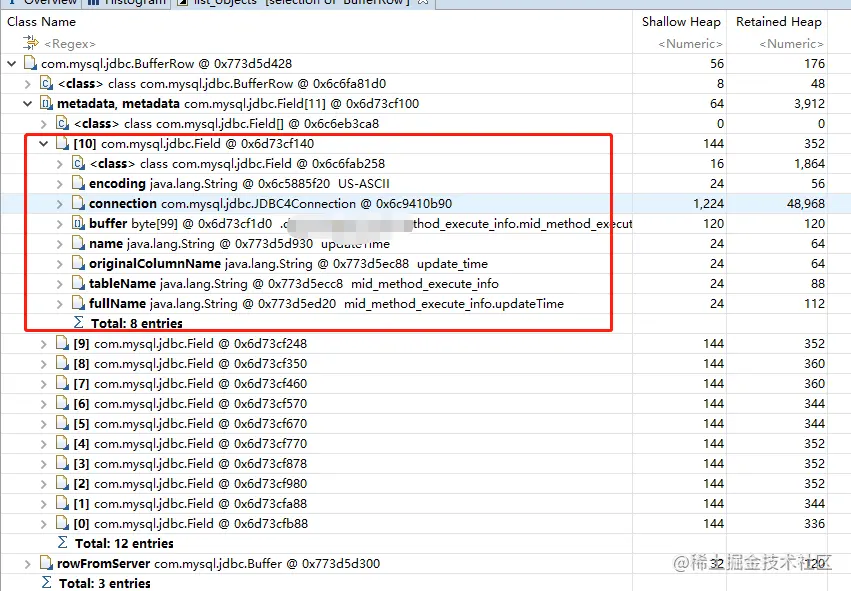Click the class icon of BufferRow @ 0x6c6fa81d0
This screenshot has height=591, width=851.
46,83
